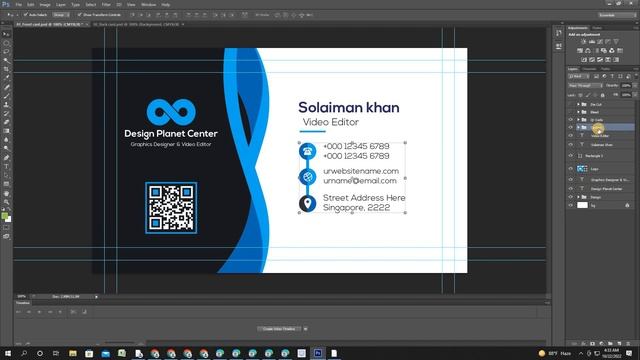Open the Essentials workspace dropdown

pos(617,15)
